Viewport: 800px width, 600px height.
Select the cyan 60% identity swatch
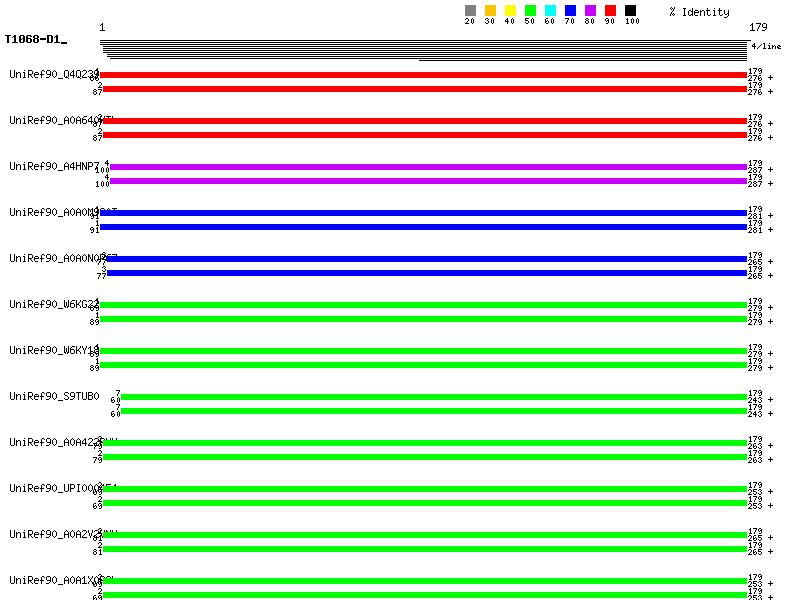point(550,11)
